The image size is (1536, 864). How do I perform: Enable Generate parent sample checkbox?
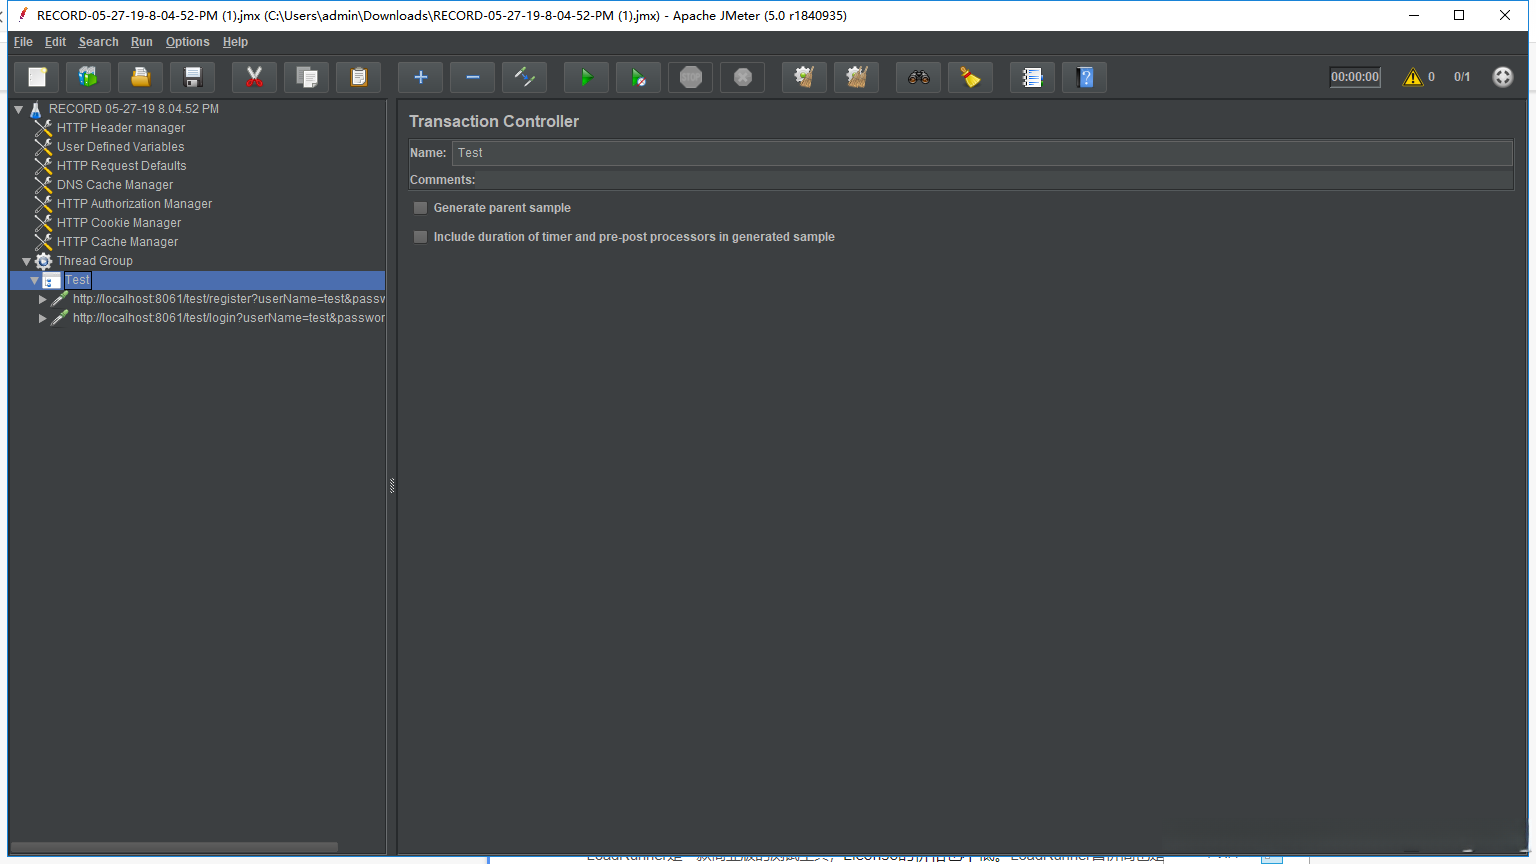tap(421, 208)
